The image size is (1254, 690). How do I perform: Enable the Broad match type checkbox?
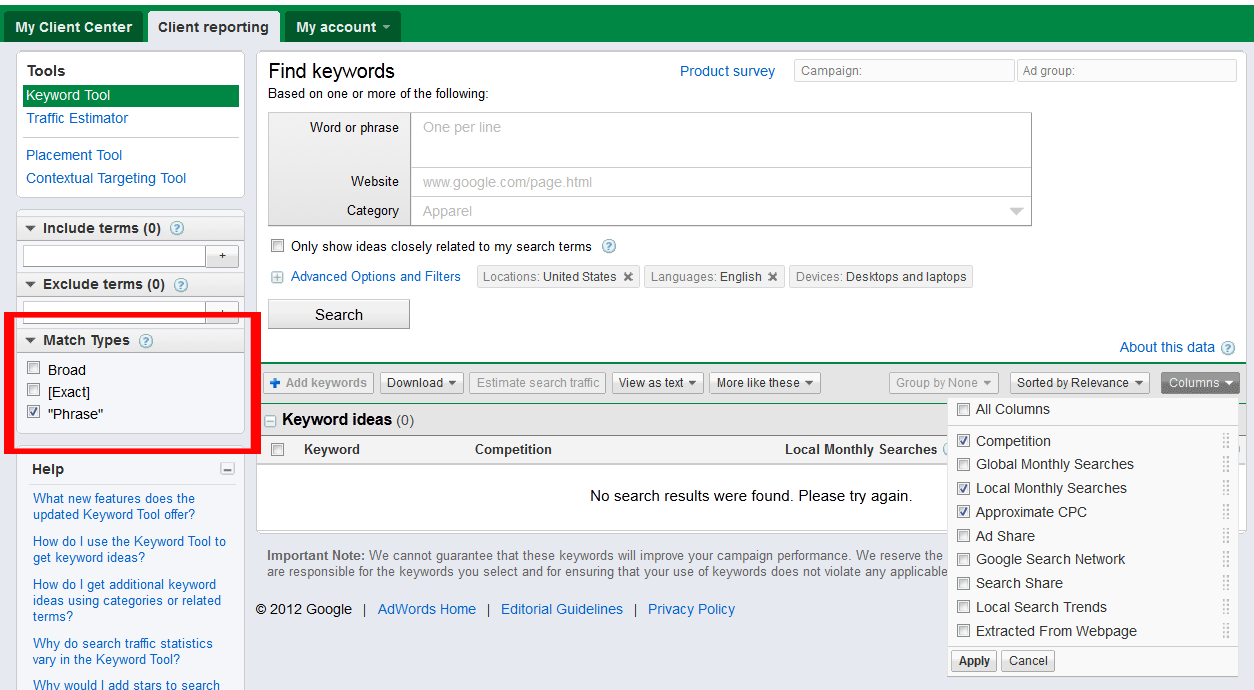point(34,368)
